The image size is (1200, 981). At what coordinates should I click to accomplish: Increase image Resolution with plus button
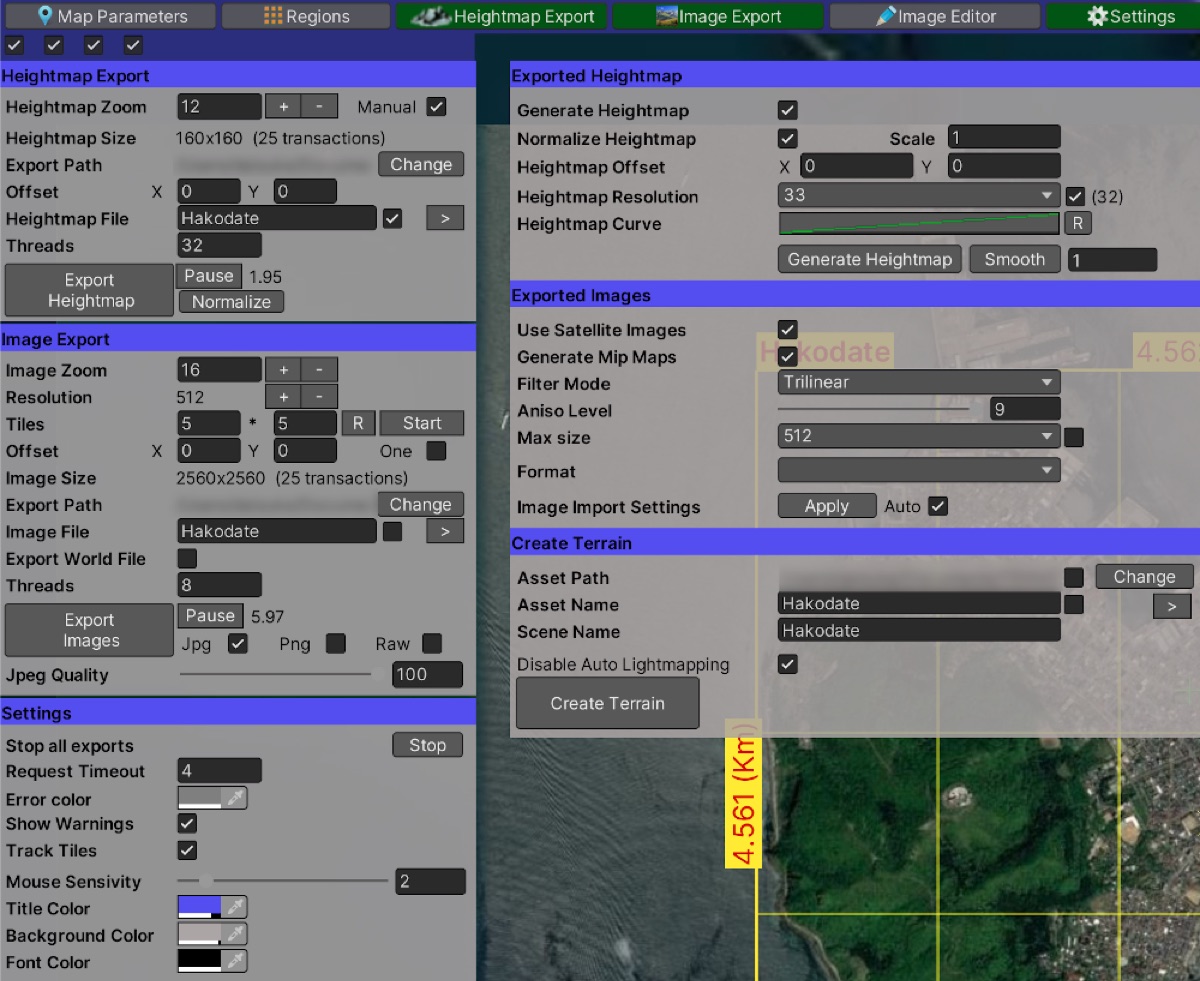[283, 397]
